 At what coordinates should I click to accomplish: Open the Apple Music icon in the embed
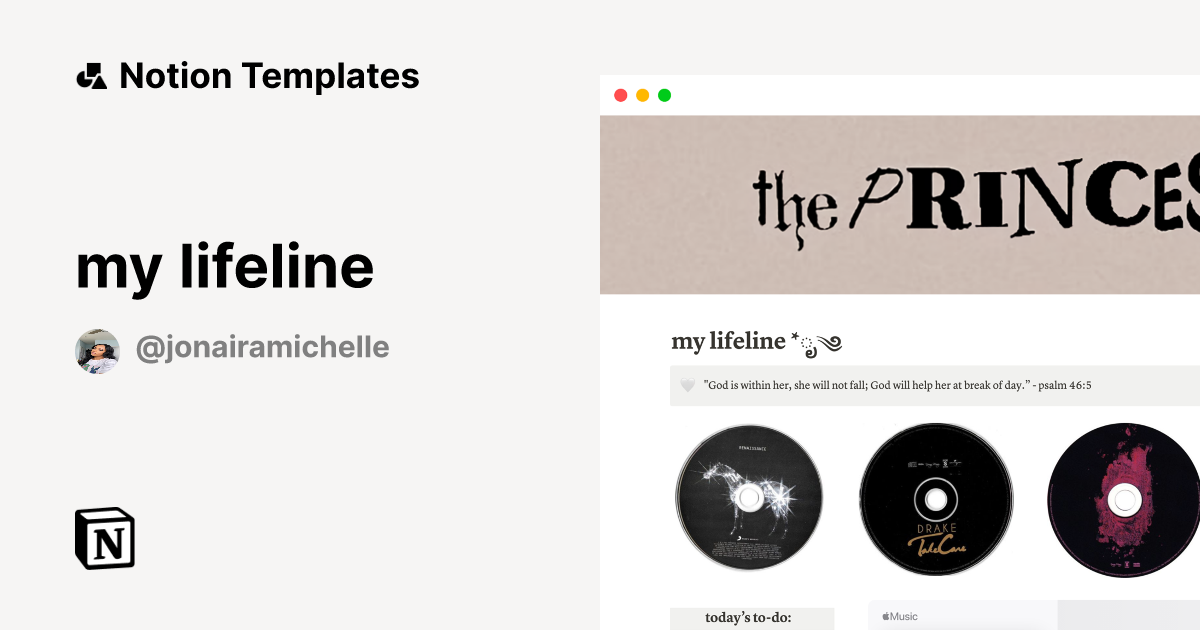[x=886, y=616]
